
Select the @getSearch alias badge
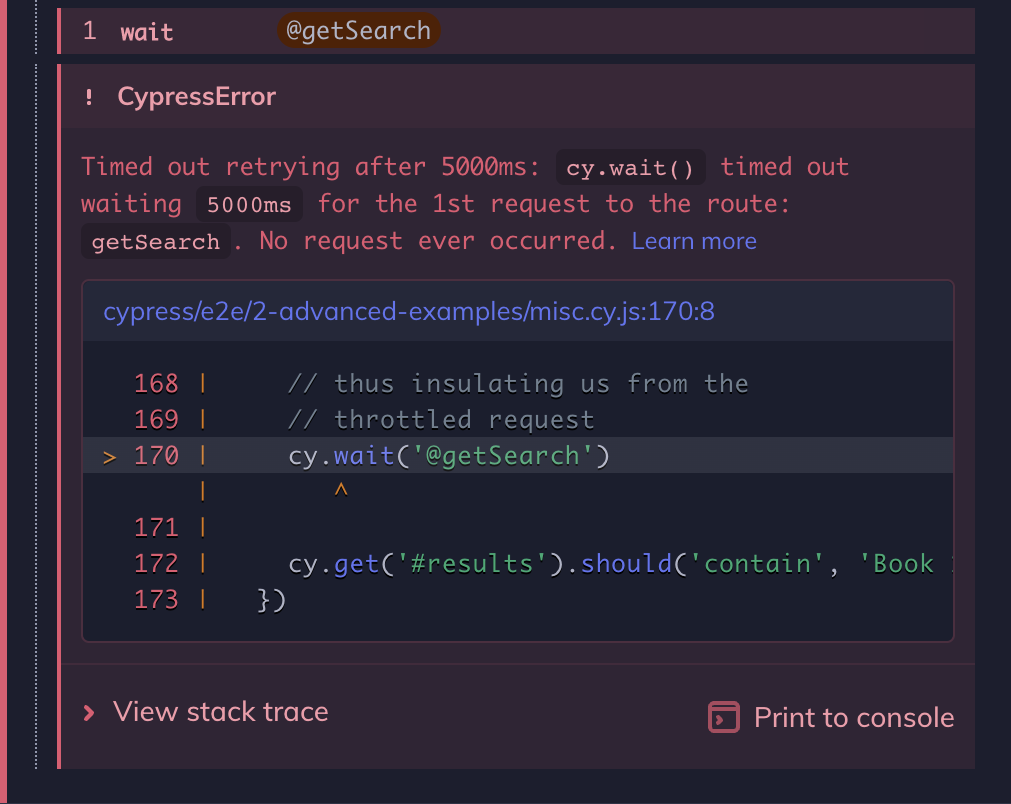pyautogui.click(x=358, y=31)
